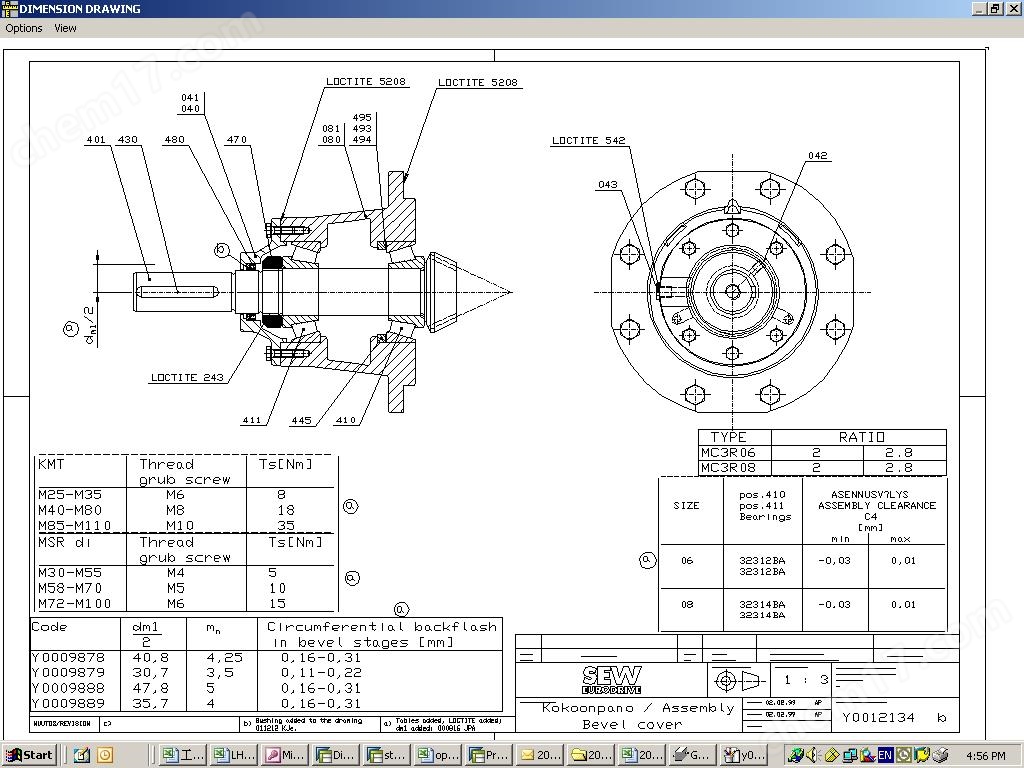Viewport: 1024px width, 768px height.
Task: Click the yellow folder icon in system tray
Action: (922, 754)
